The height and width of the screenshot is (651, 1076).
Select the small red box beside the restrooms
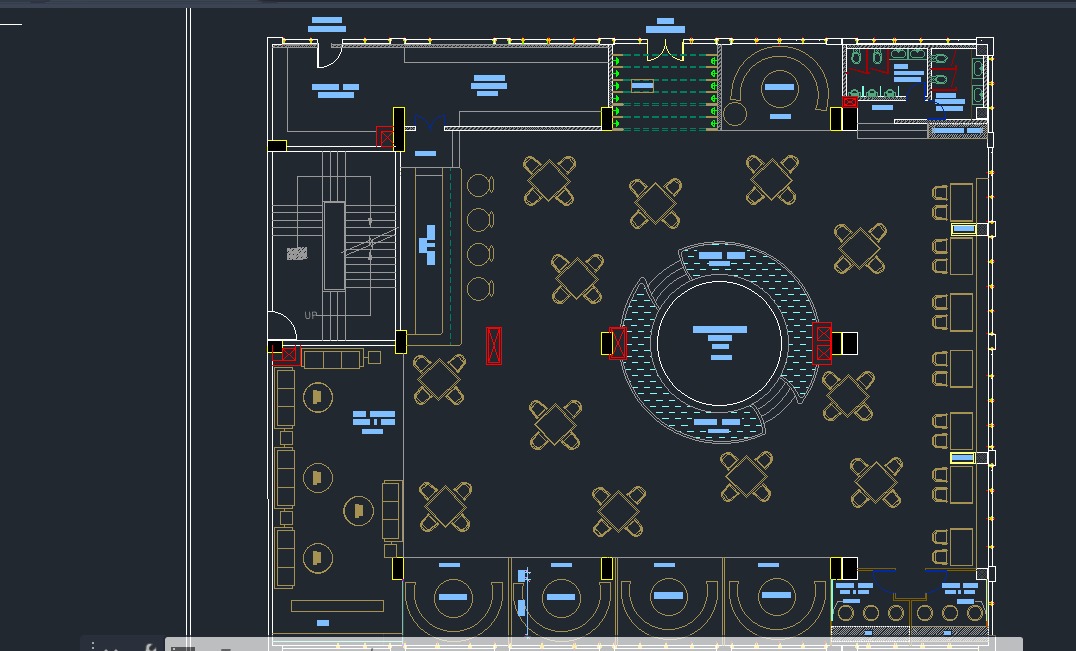(850, 101)
